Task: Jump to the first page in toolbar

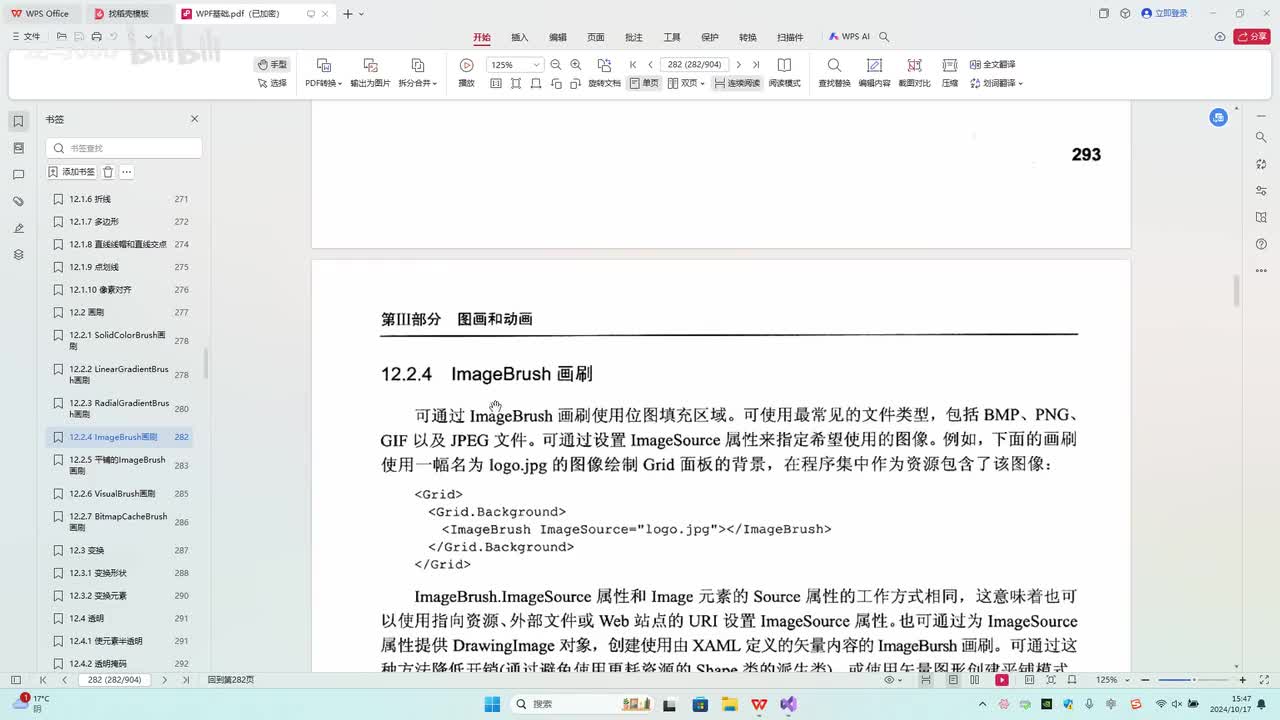Action: click(633, 65)
